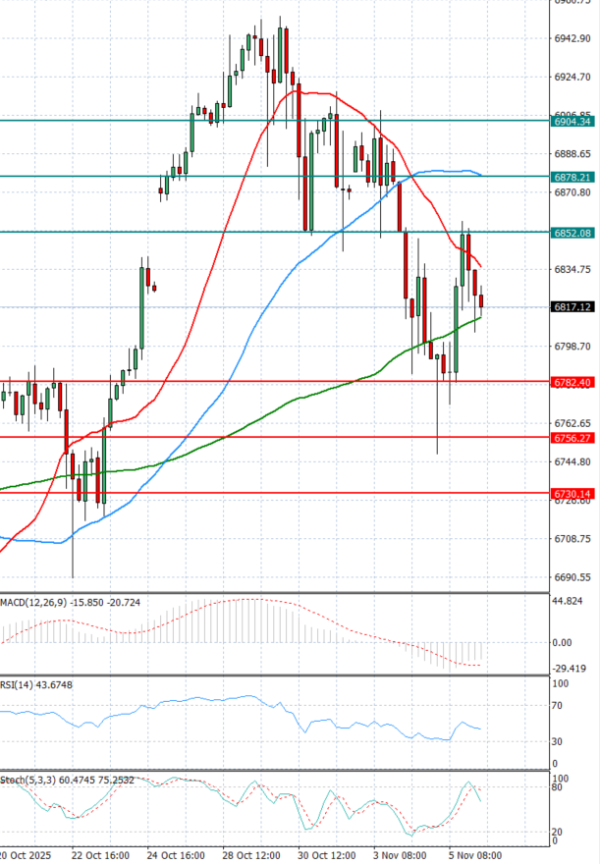Viewport: 600px width, 864px height.
Task: Click the 6782.40 support level label
Action: [571, 382]
